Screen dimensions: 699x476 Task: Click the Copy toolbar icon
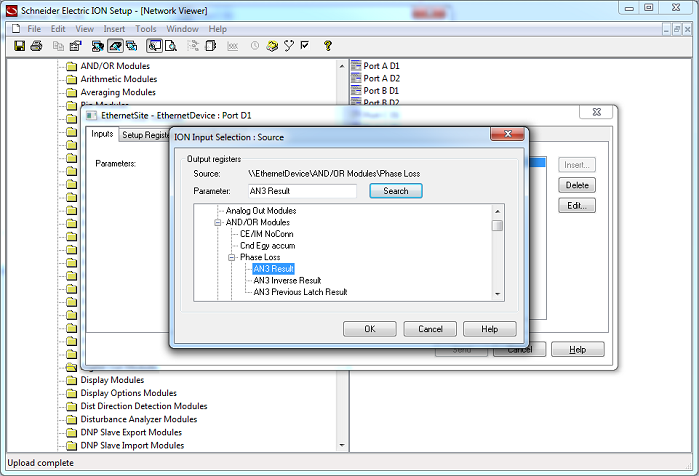(58, 45)
